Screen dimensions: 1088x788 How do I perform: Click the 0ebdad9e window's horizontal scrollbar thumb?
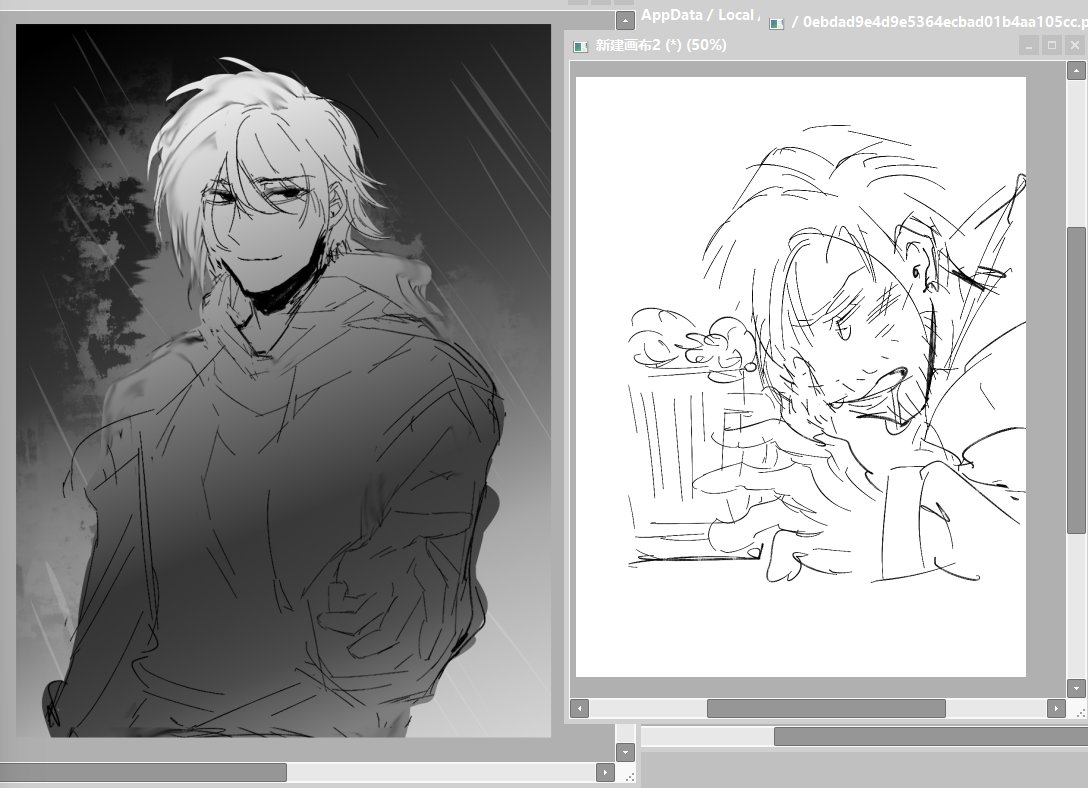[x=930, y=736]
